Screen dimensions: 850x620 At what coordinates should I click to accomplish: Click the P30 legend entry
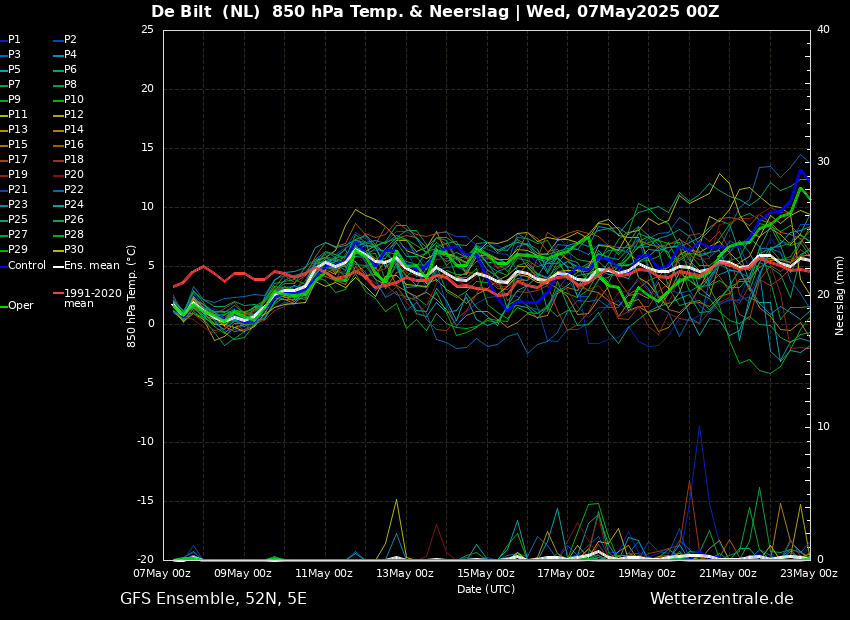pos(68,249)
